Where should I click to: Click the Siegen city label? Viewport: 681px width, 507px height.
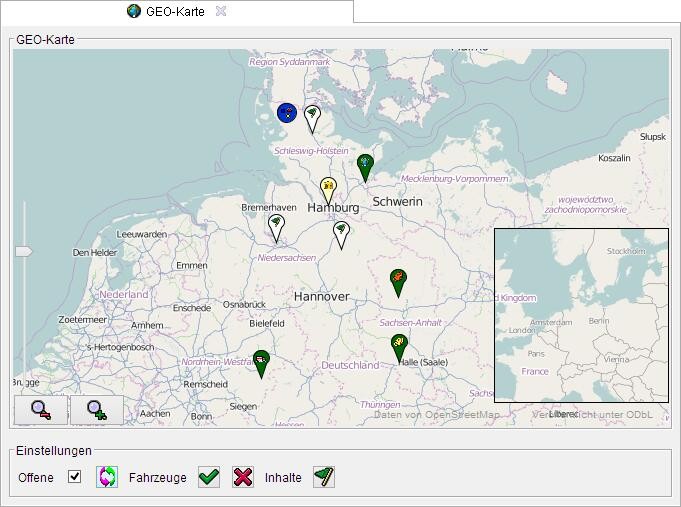pos(243,407)
